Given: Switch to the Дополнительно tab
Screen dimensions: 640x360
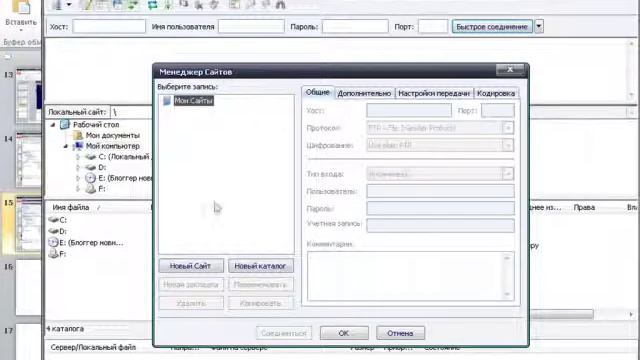Looking at the screenshot, I should click(x=364, y=93).
